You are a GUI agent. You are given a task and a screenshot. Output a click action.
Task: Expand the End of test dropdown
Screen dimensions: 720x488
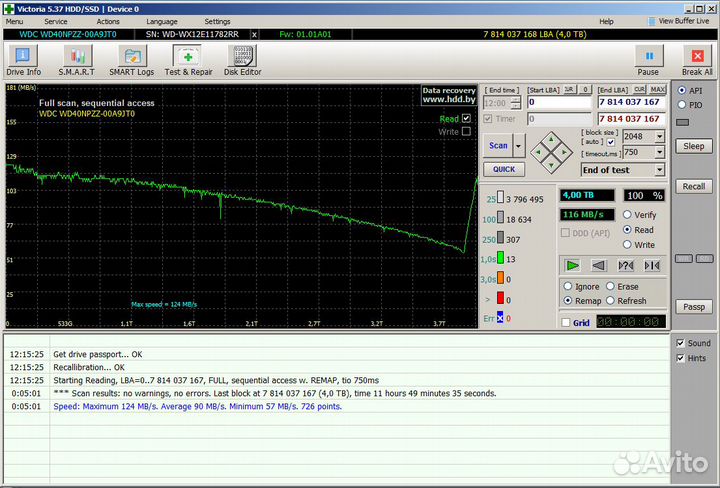(658, 170)
